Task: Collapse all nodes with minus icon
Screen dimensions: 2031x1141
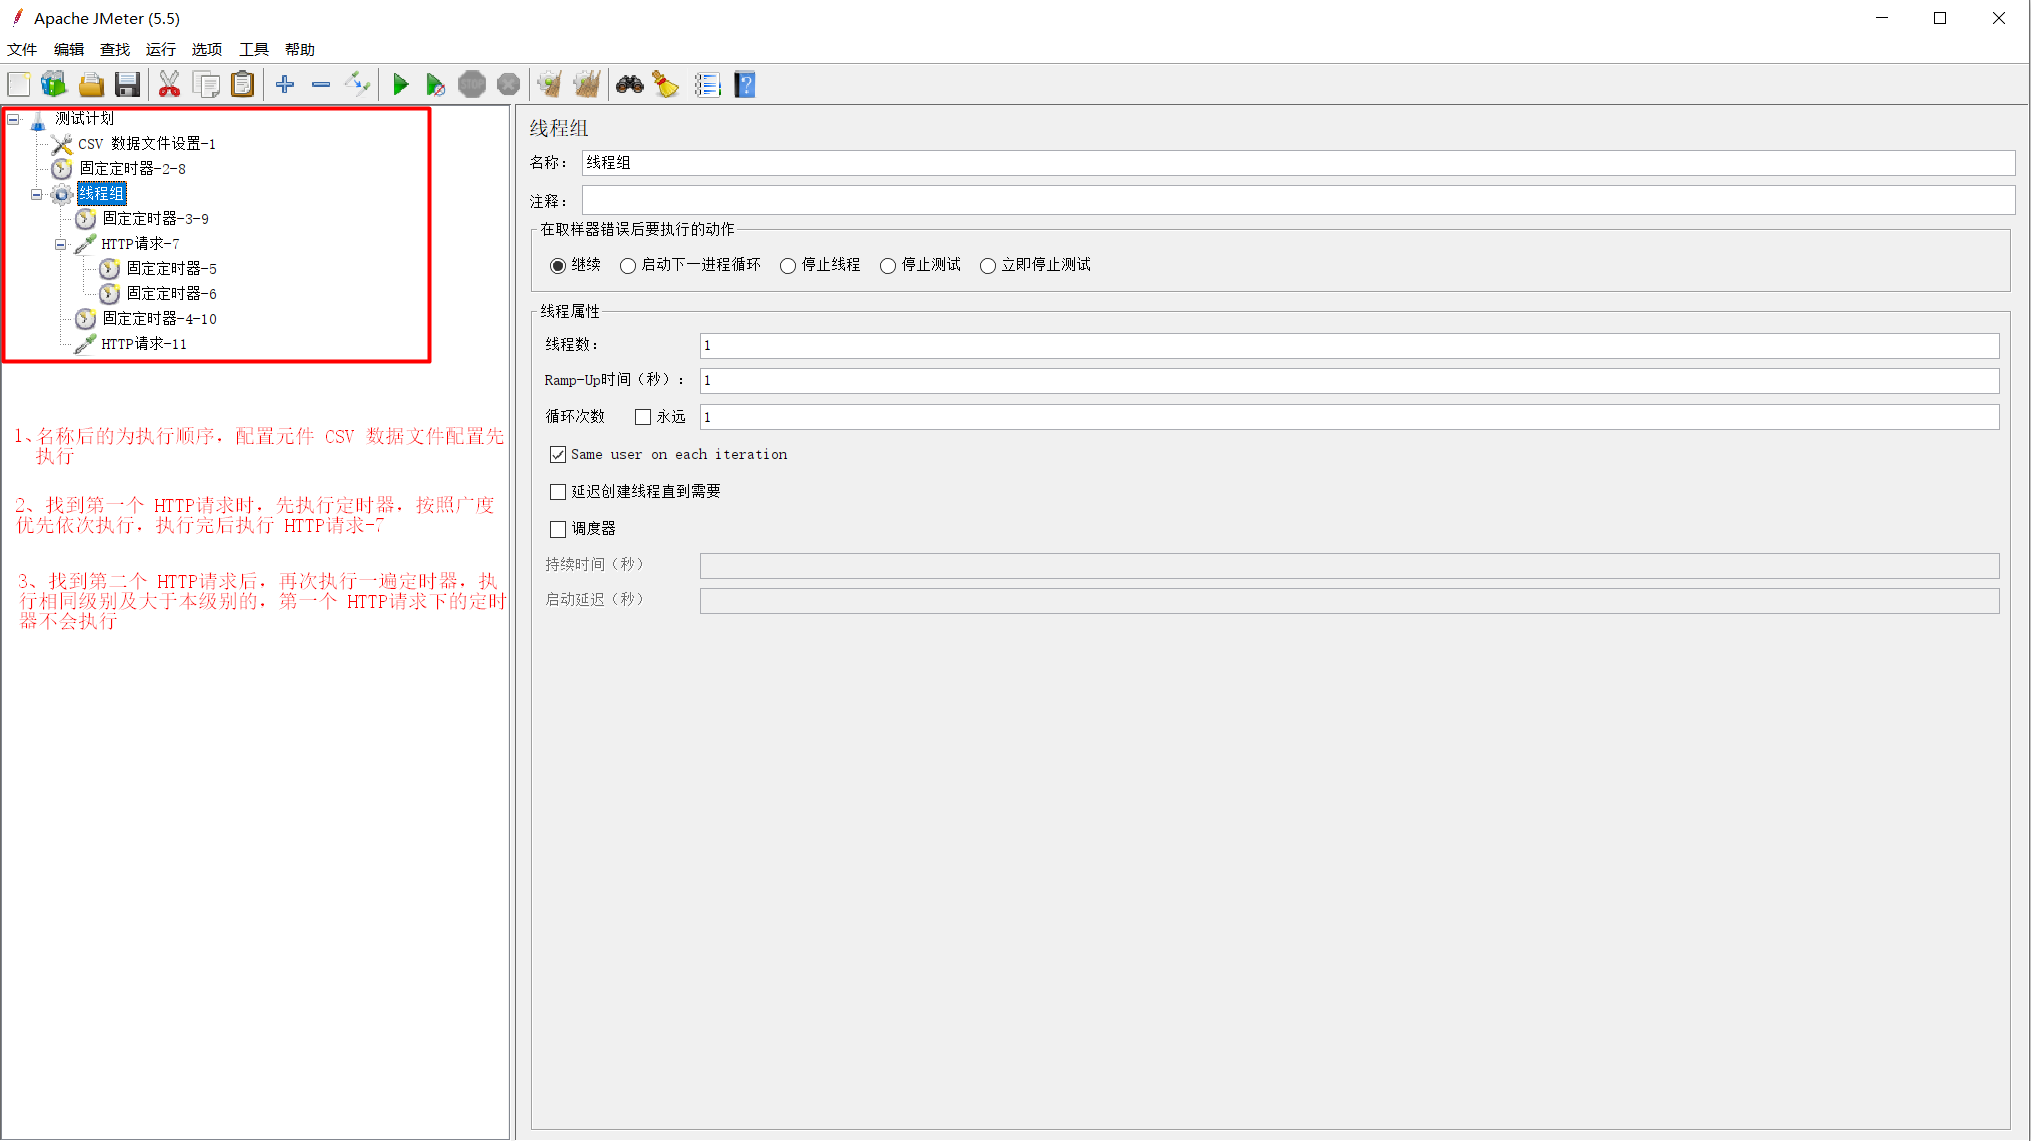Action: tap(321, 85)
